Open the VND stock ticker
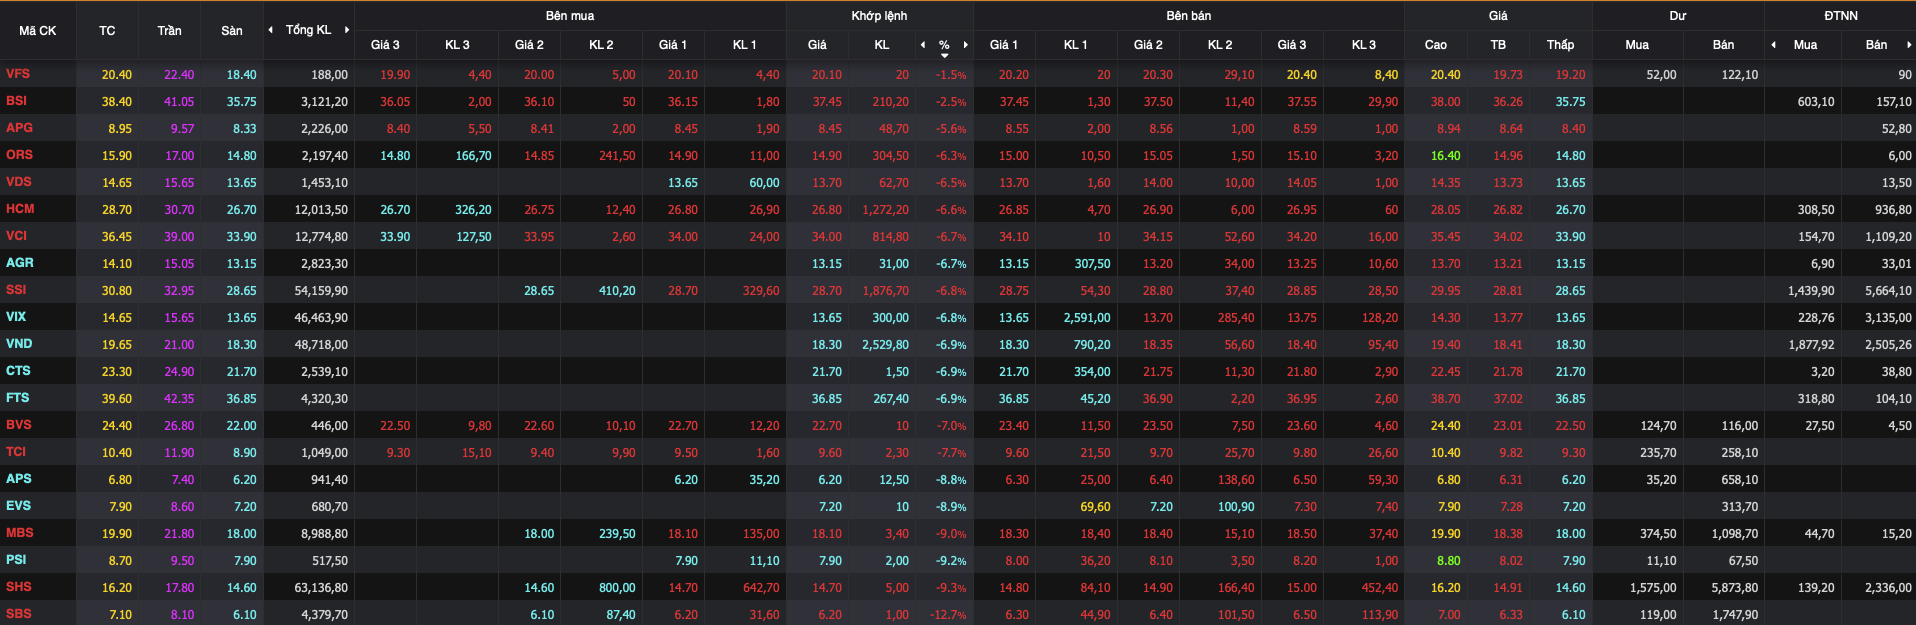 pyautogui.click(x=19, y=344)
